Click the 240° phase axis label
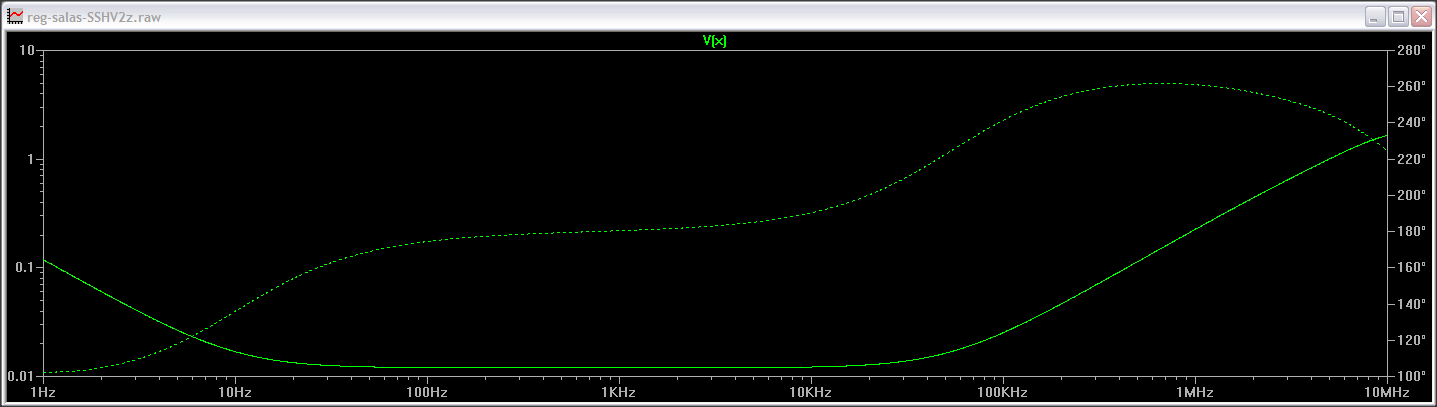Image resolution: width=1437 pixels, height=407 pixels. pos(1412,123)
